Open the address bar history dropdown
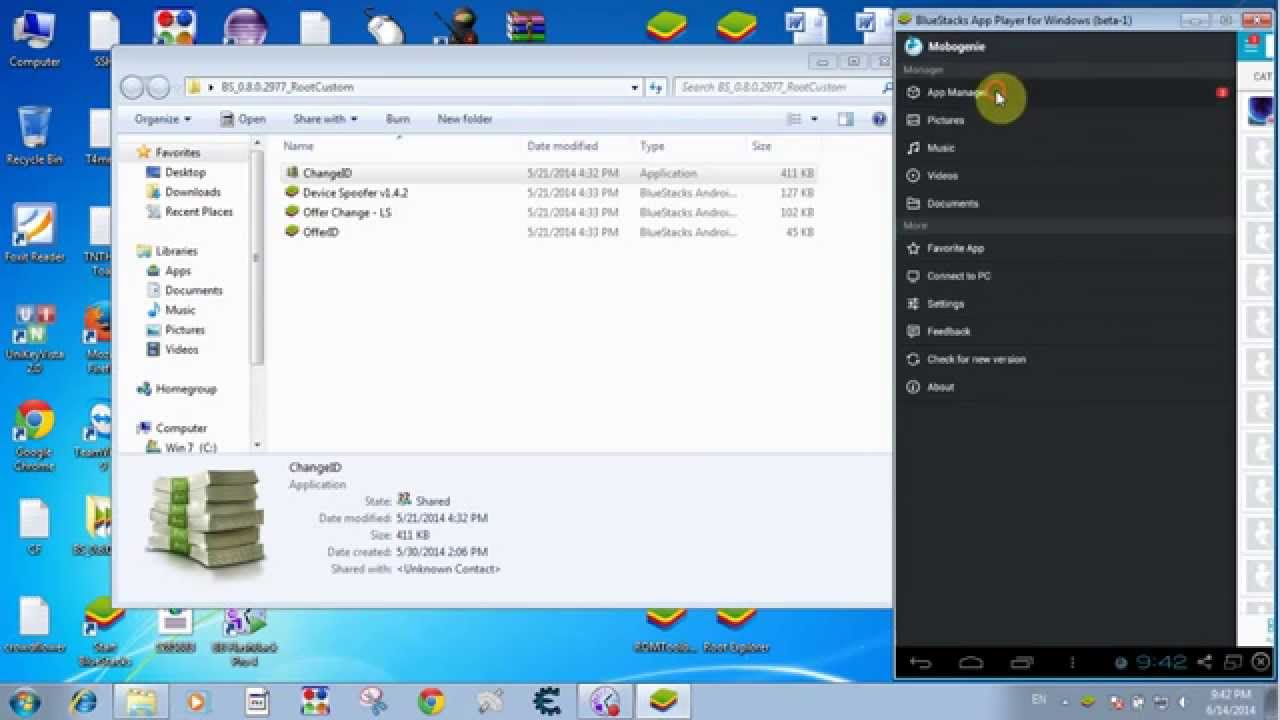 click(x=634, y=87)
